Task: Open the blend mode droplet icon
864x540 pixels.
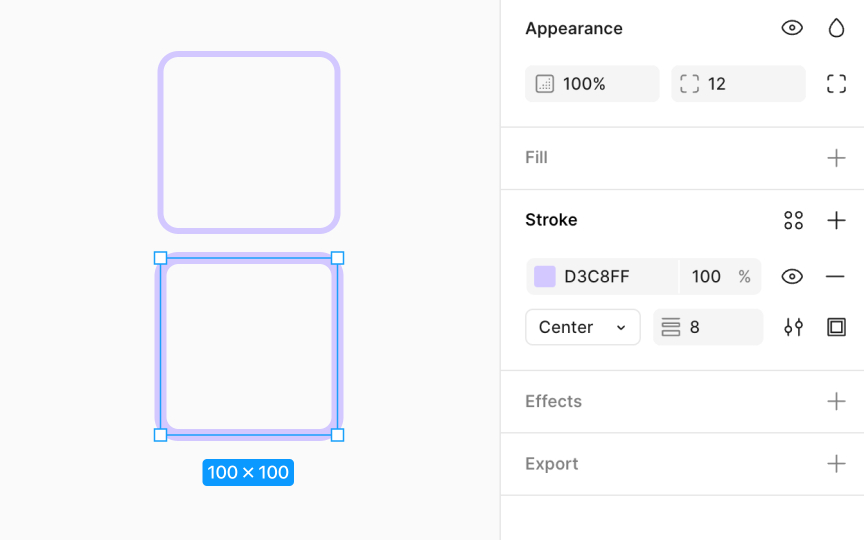Action: [x=836, y=28]
